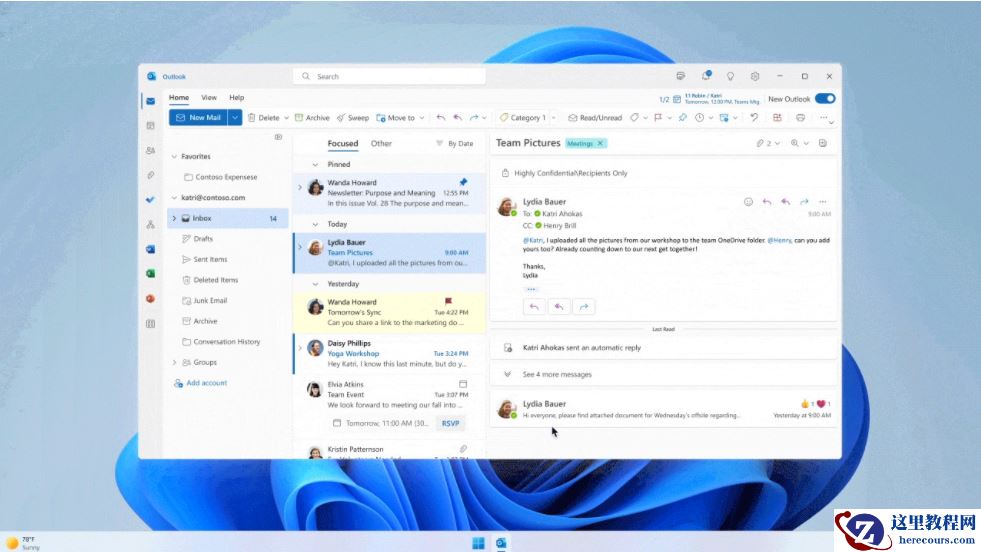The width and height of the screenshot is (981, 552).
Task: Click the Snooze clock icon in ribbon
Action: pyautogui.click(x=699, y=118)
